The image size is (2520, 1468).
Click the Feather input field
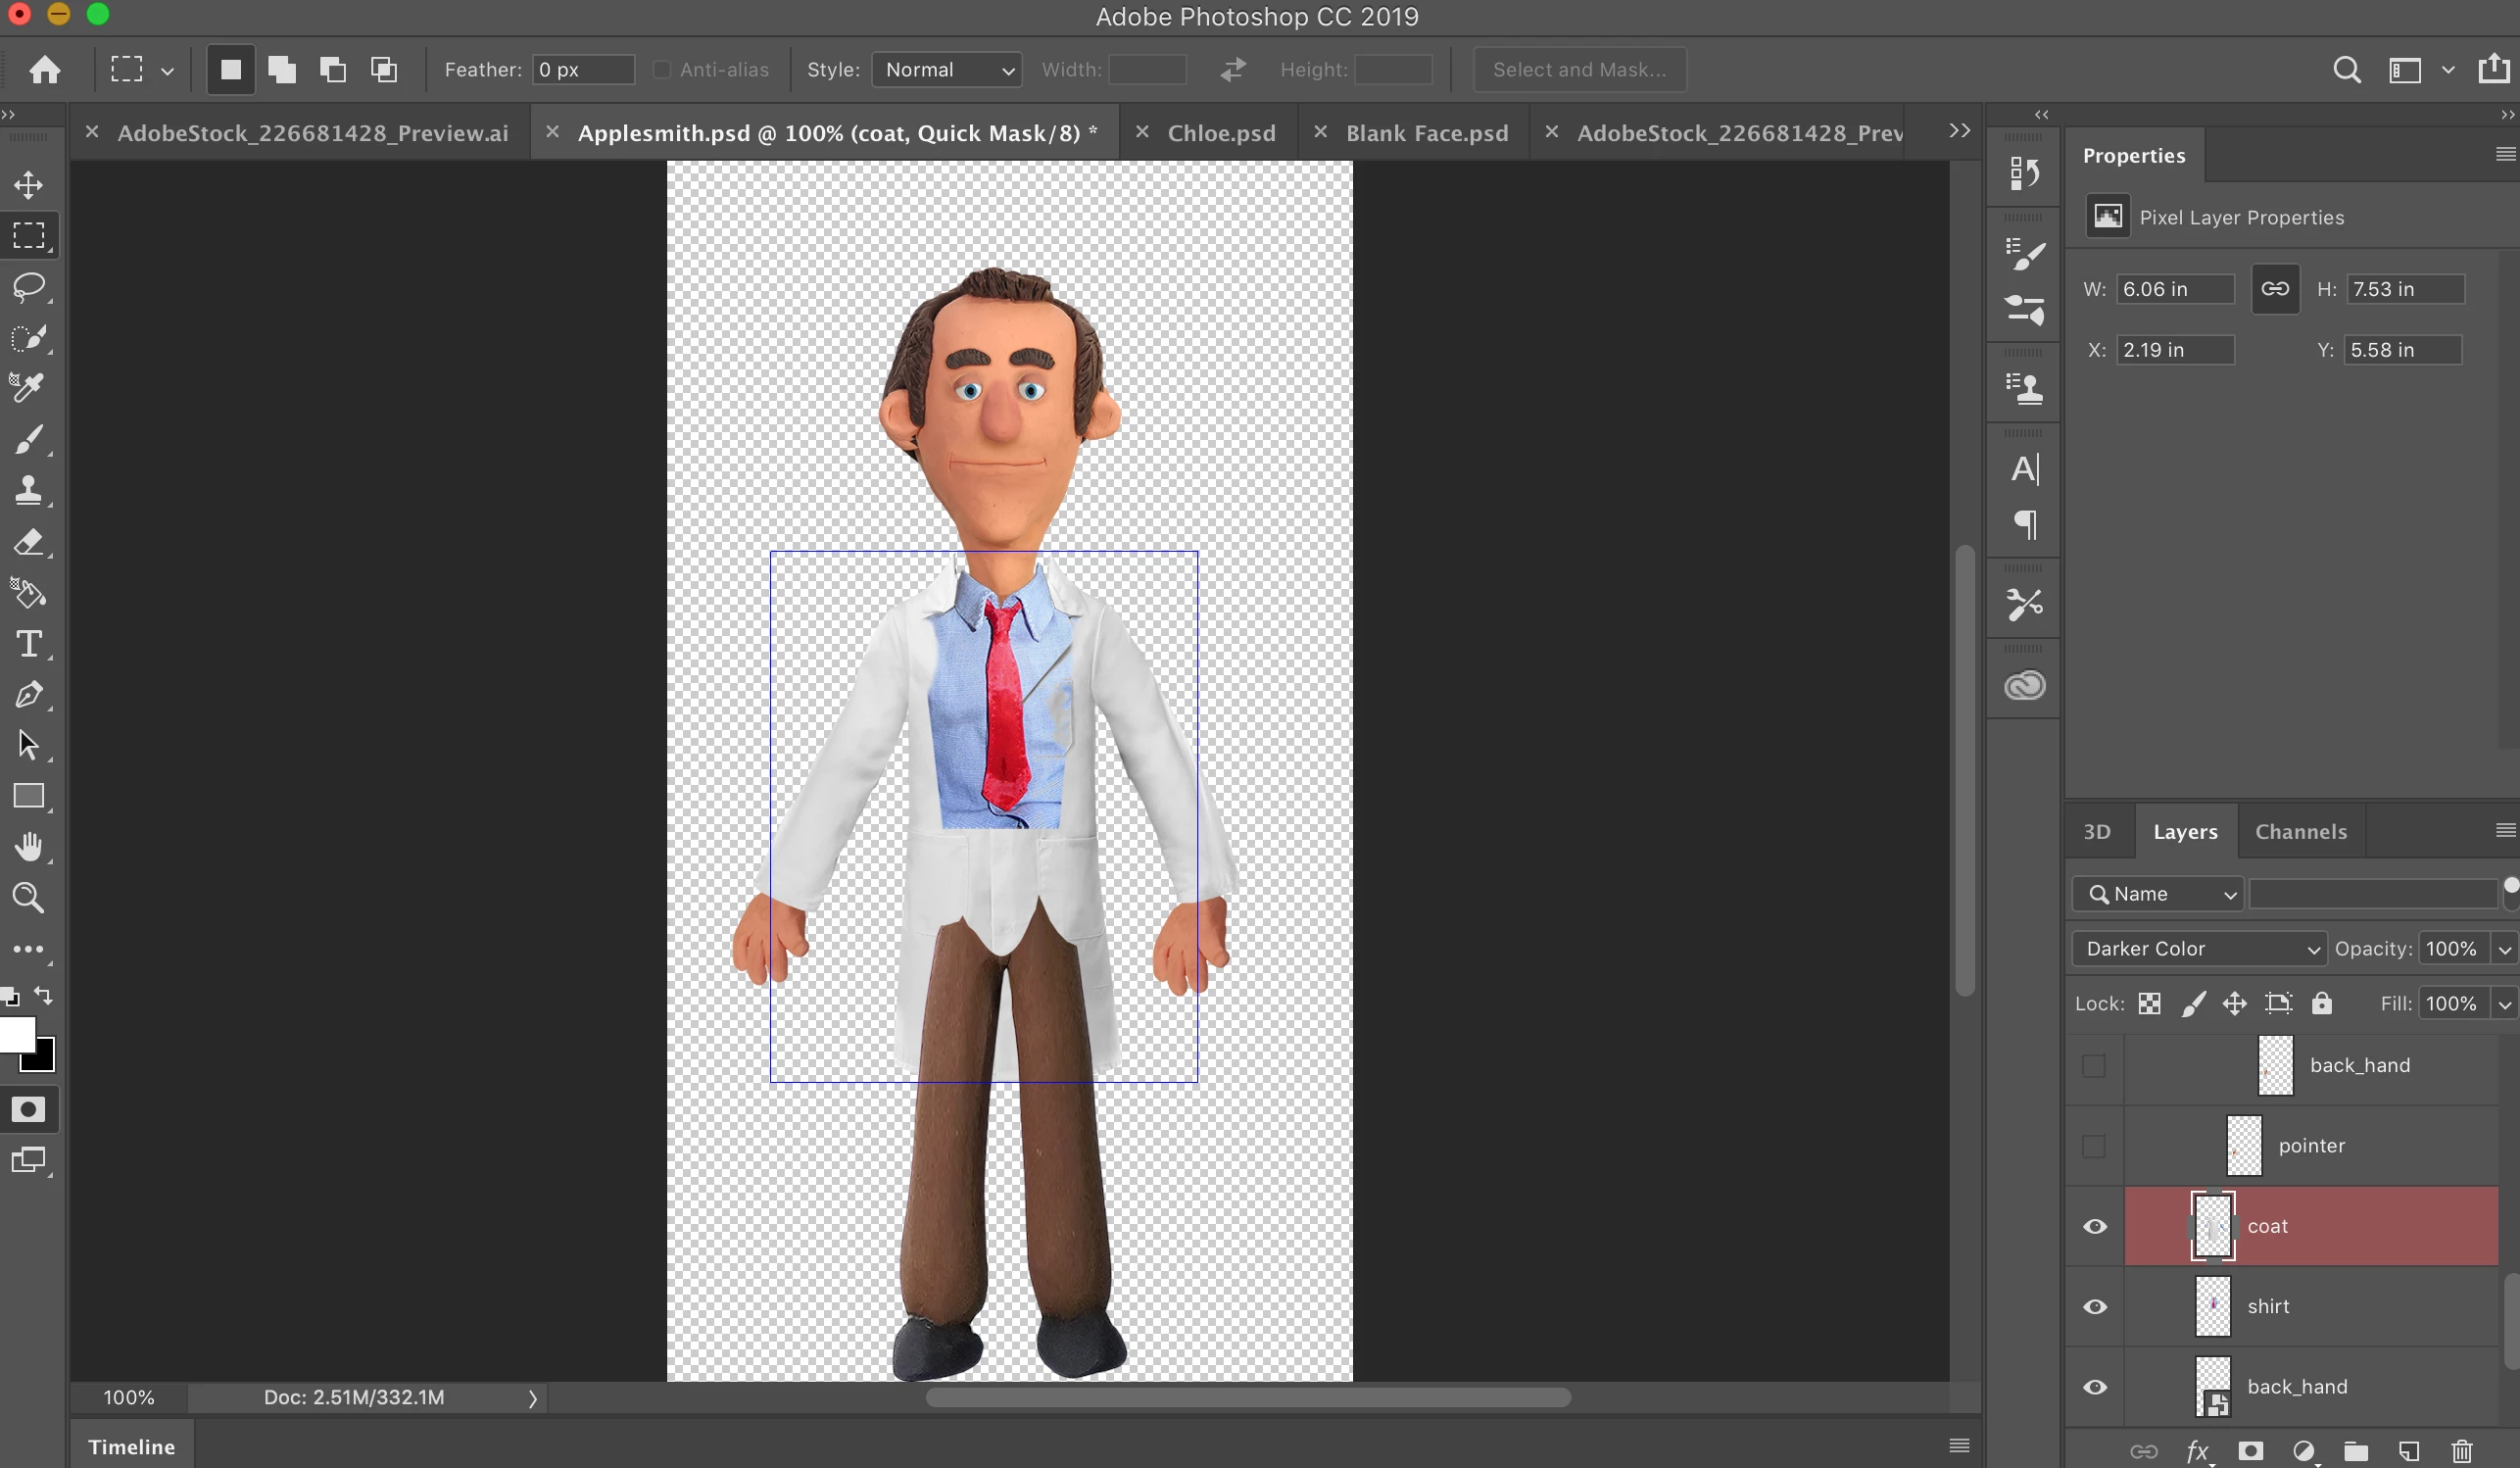tap(582, 70)
